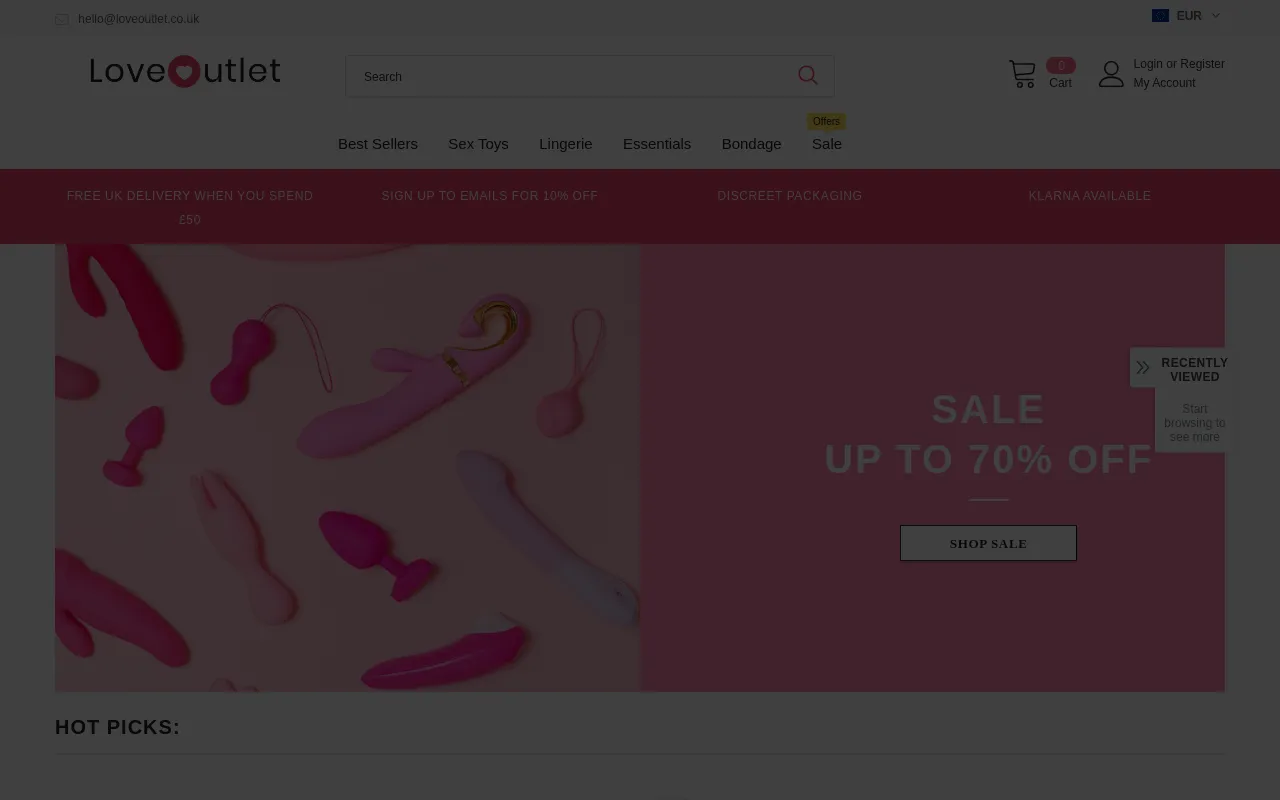
Task: Click the Login or Register link
Action: click(x=1179, y=64)
